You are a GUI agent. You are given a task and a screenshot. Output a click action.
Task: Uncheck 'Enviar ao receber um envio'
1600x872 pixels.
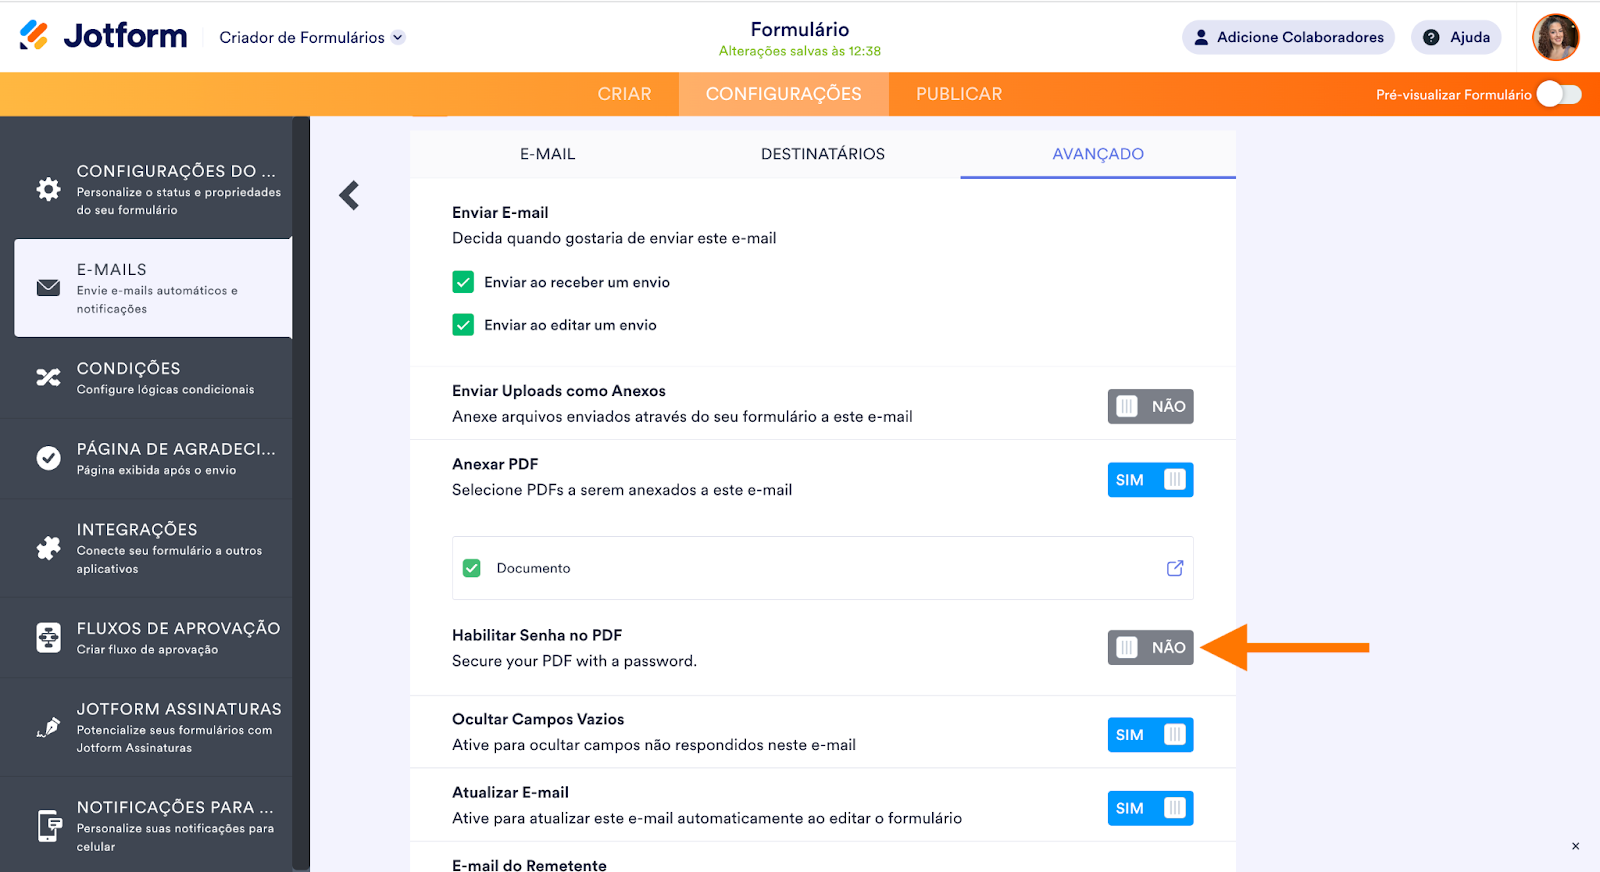point(463,282)
